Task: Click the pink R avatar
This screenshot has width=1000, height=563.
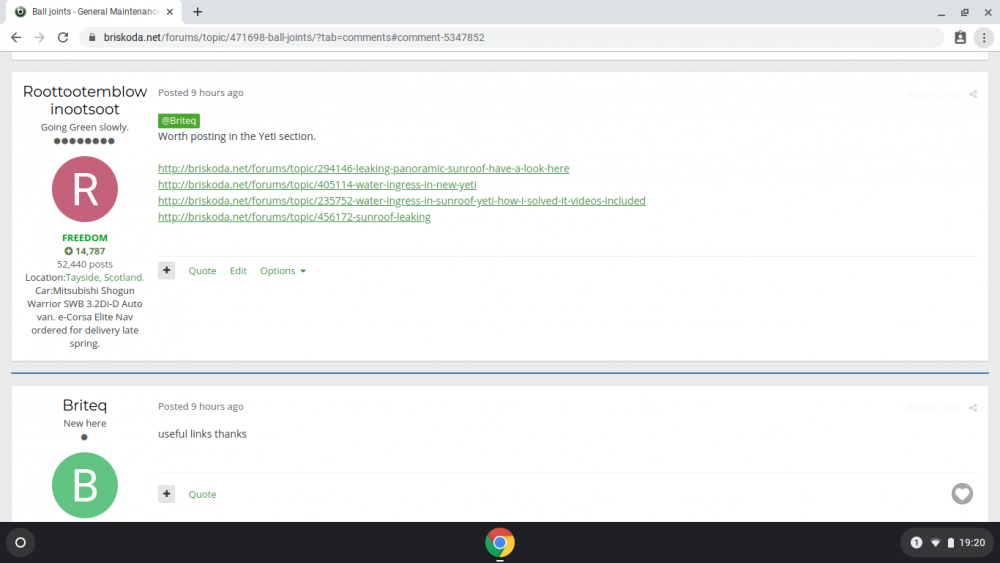Action: coord(85,189)
